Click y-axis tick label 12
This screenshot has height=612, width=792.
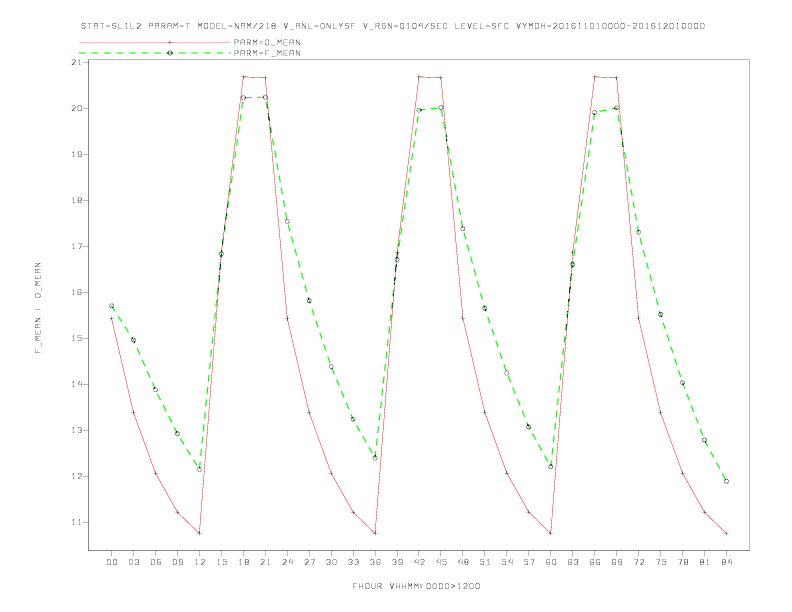pyautogui.click(x=77, y=476)
